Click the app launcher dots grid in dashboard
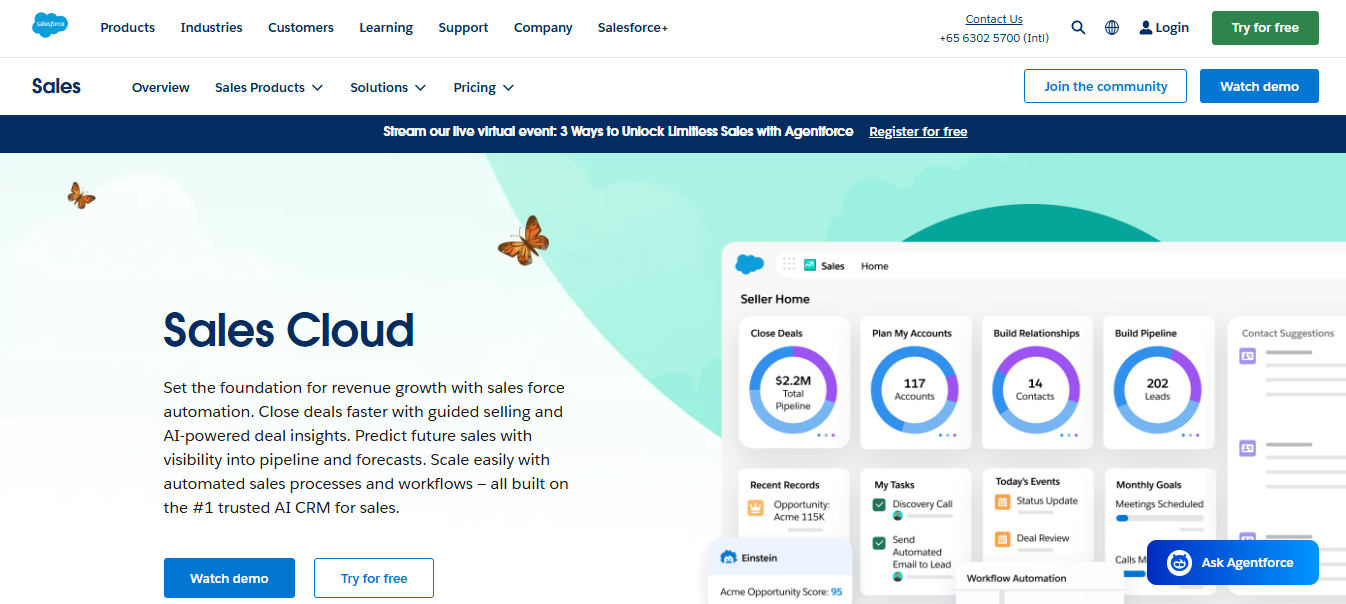Screen dimensions: 1346x604 point(789,265)
